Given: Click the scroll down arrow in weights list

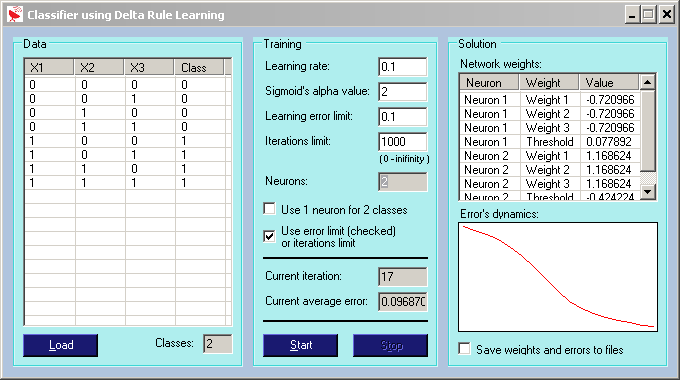Looking at the screenshot, I should click(x=647, y=191).
